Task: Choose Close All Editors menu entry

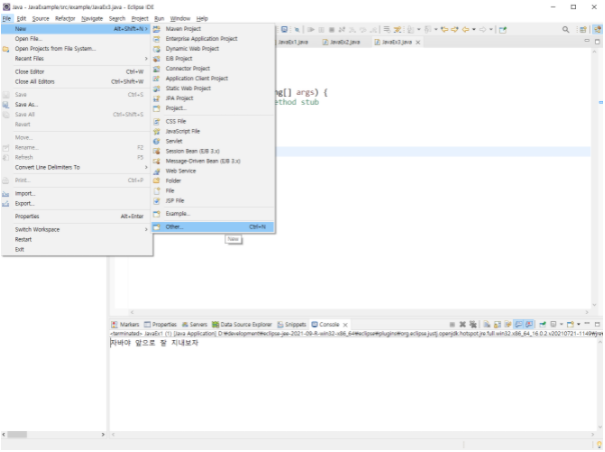Action: coord(77,82)
